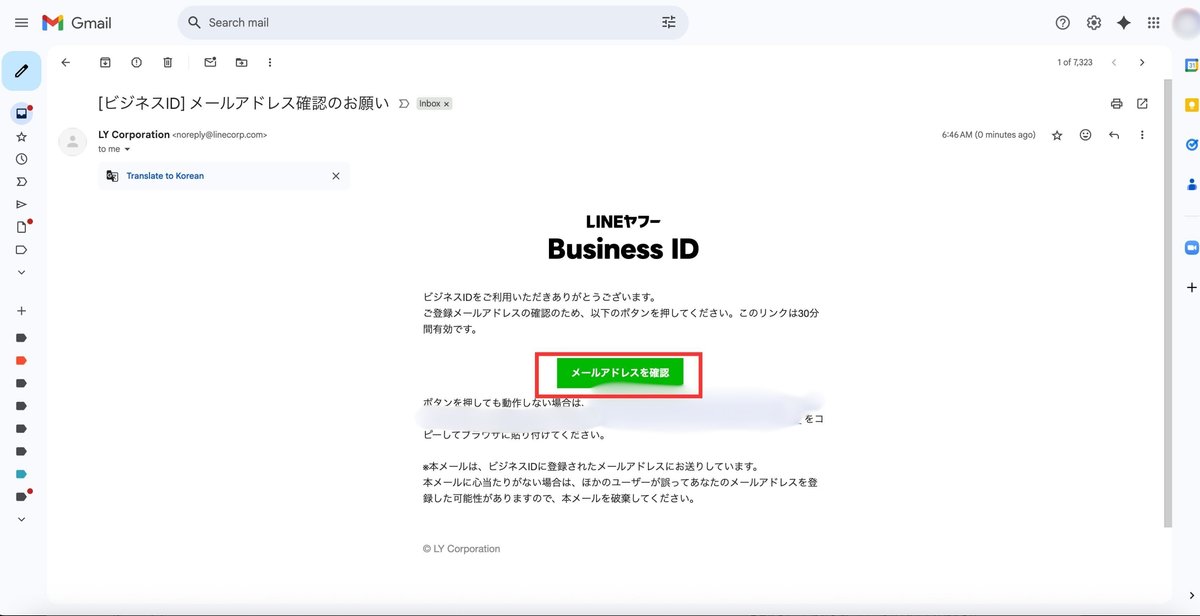
Task: Mark the email as unread
Action: [210, 62]
